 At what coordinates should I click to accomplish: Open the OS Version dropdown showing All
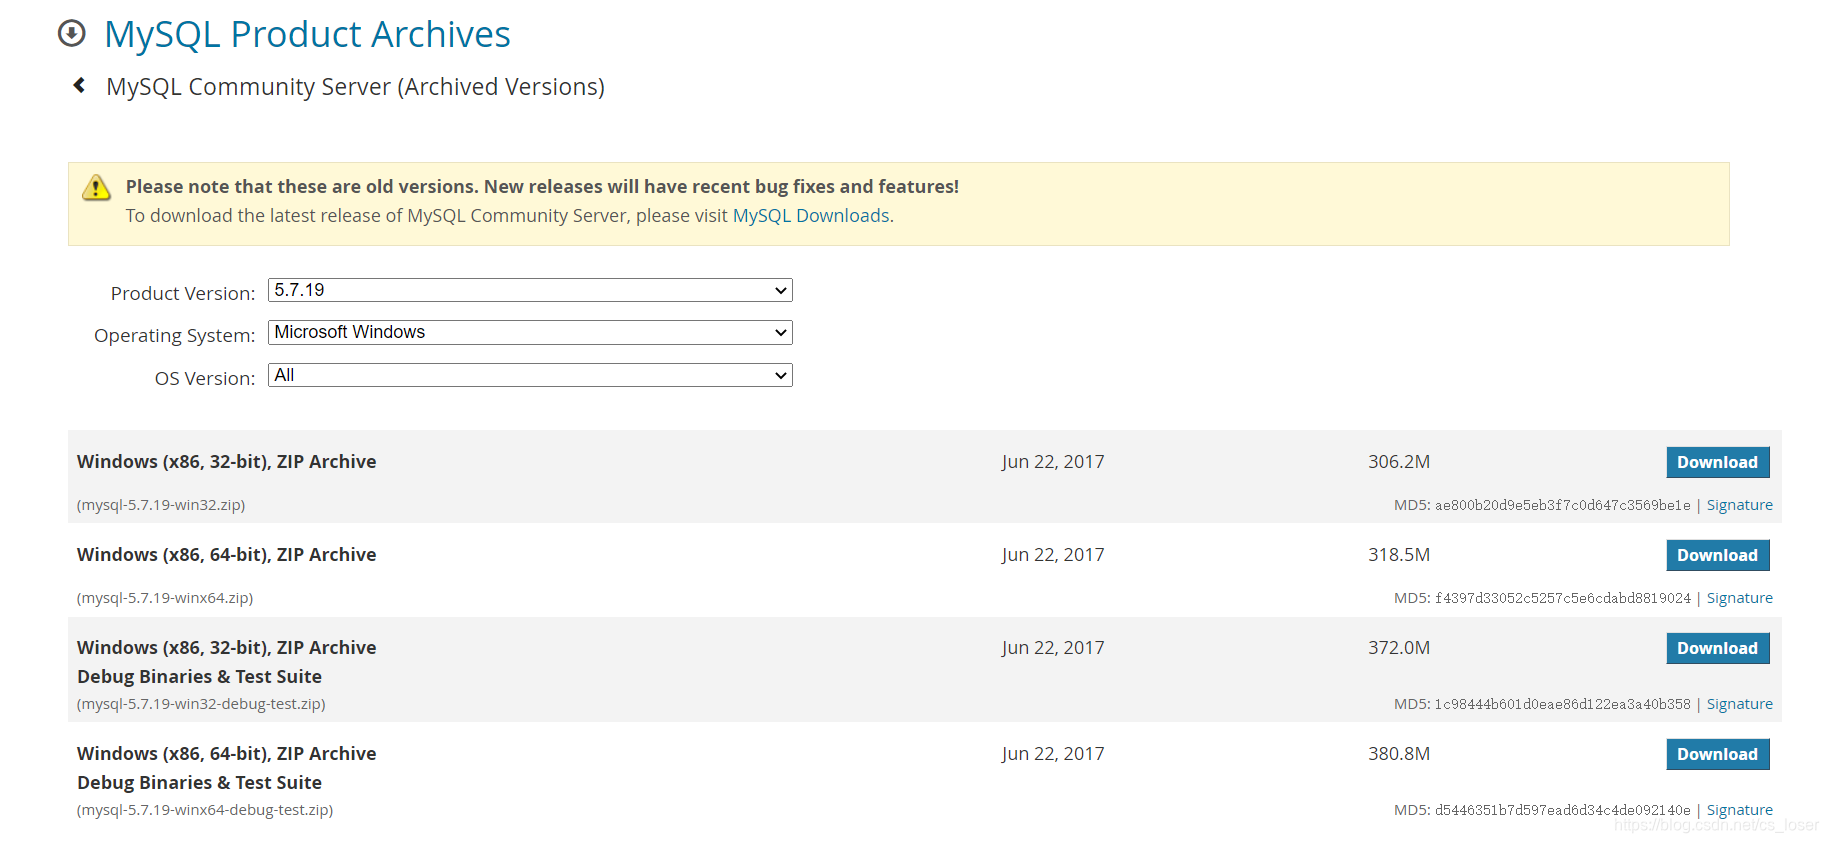click(x=530, y=375)
